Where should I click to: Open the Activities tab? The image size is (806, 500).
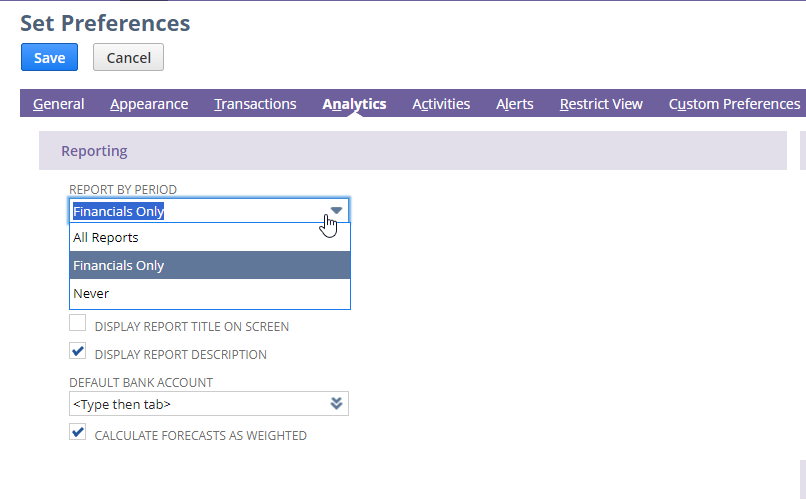point(441,104)
